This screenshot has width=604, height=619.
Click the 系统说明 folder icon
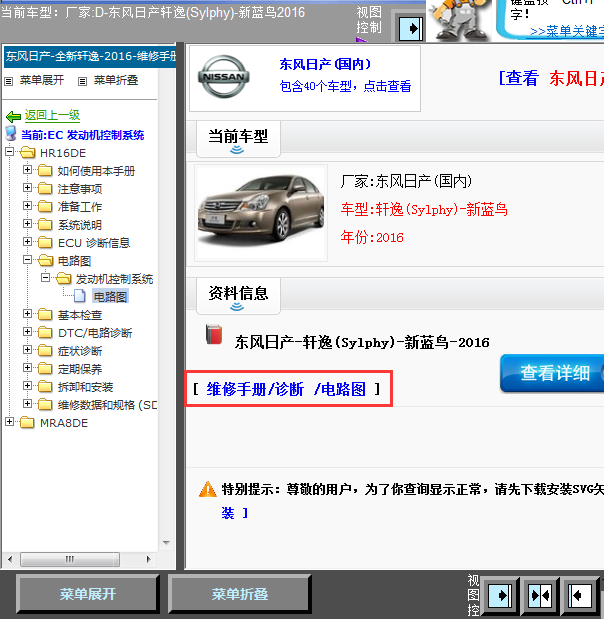pos(45,225)
